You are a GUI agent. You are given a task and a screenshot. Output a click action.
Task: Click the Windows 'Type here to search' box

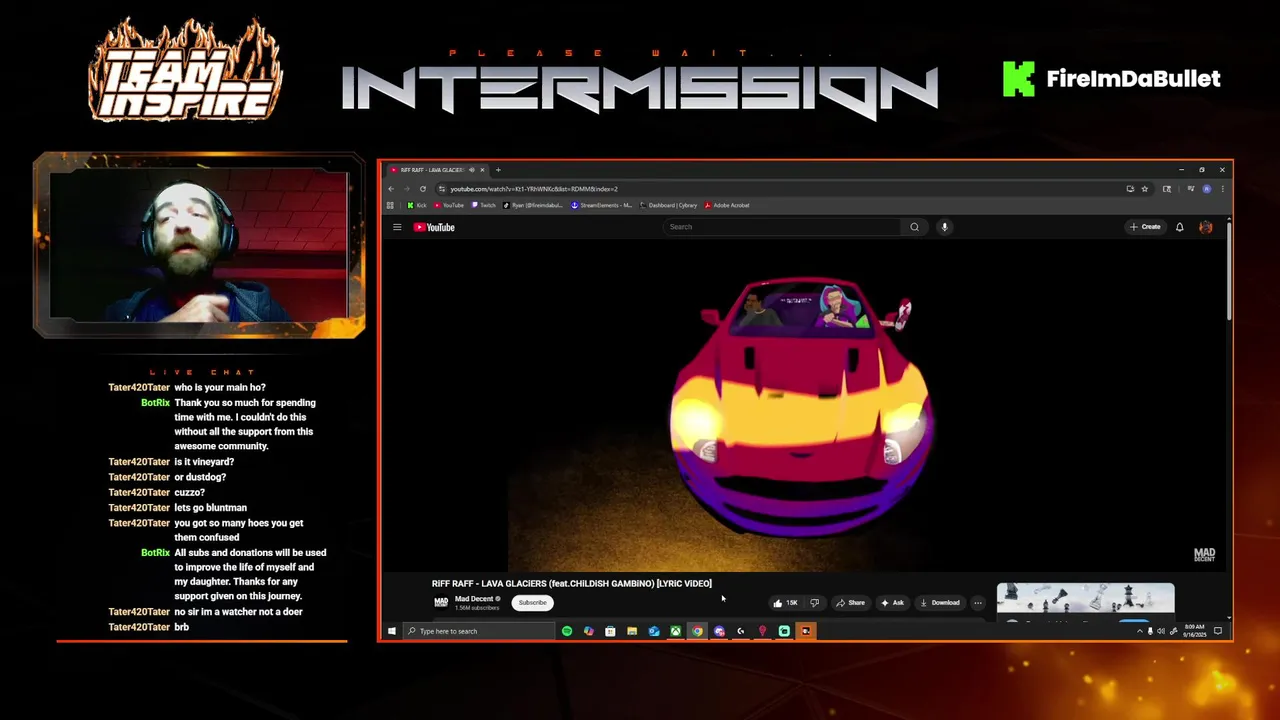(x=479, y=631)
